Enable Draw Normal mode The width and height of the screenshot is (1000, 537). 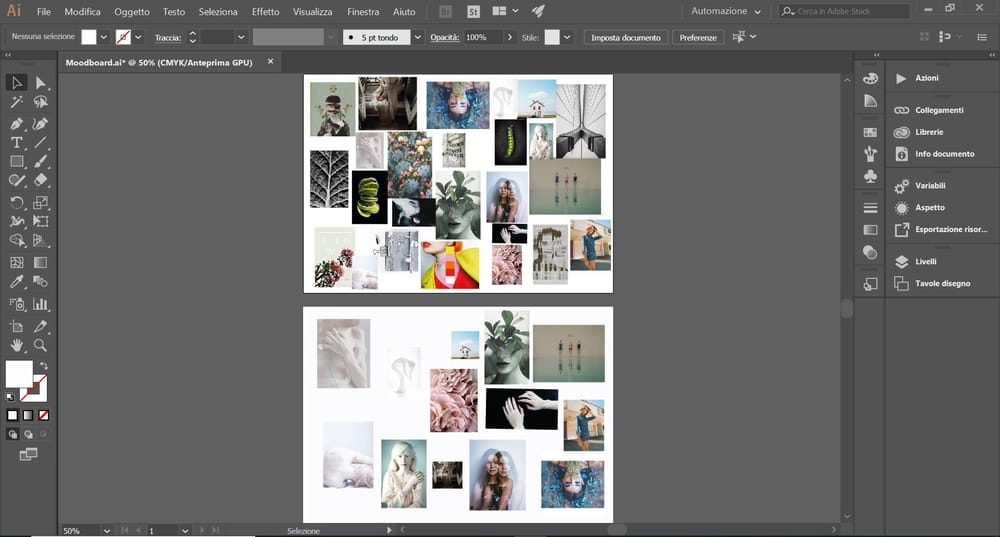pyautogui.click(x=12, y=434)
